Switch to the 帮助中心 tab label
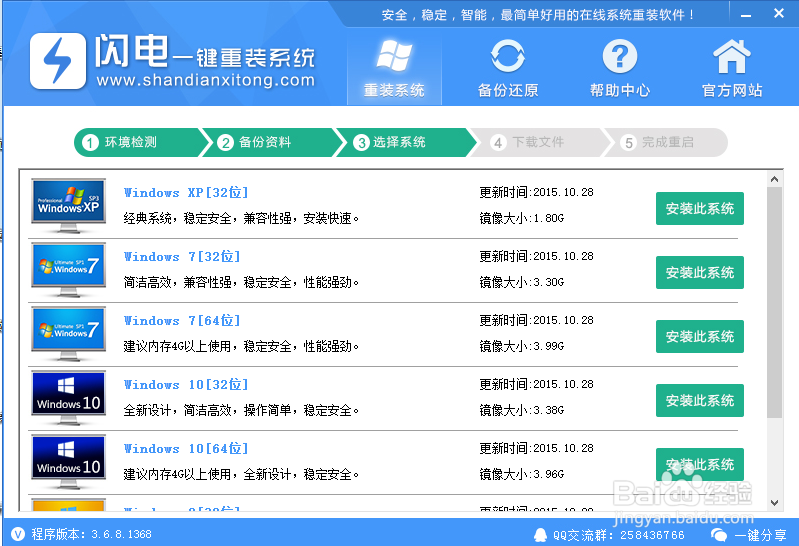 click(620, 90)
